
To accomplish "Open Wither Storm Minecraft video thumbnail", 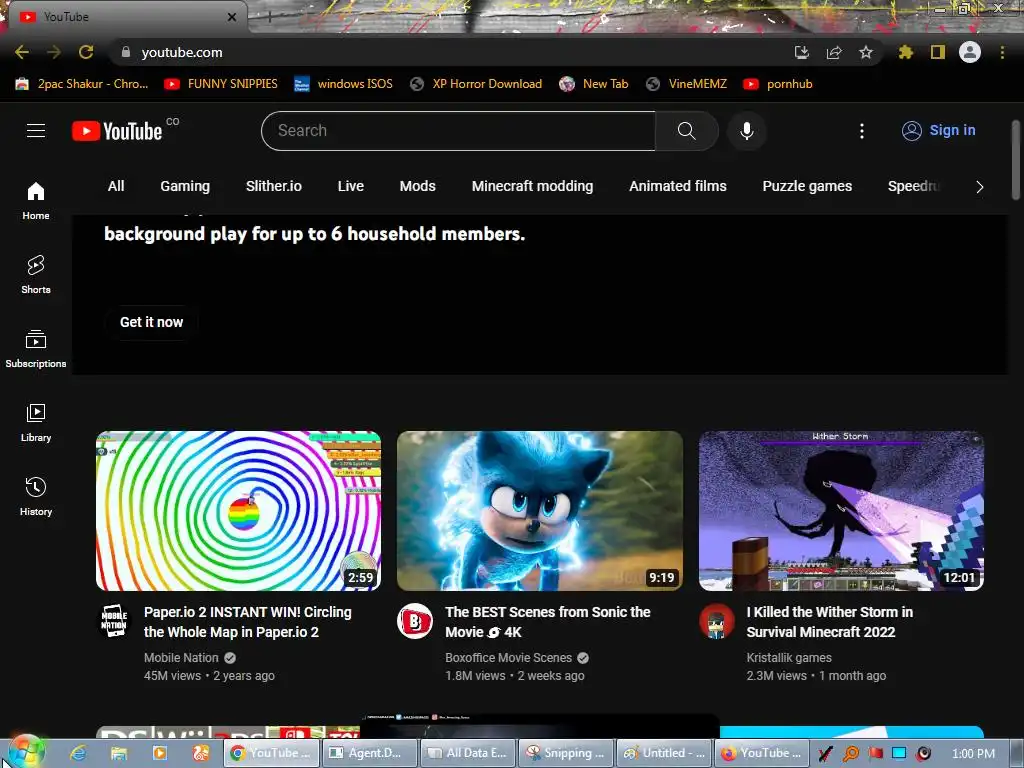I will click(841, 511).
